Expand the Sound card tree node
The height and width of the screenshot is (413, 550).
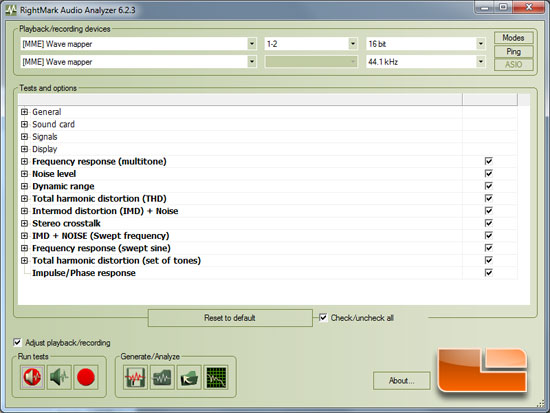[x=24, y=124]
